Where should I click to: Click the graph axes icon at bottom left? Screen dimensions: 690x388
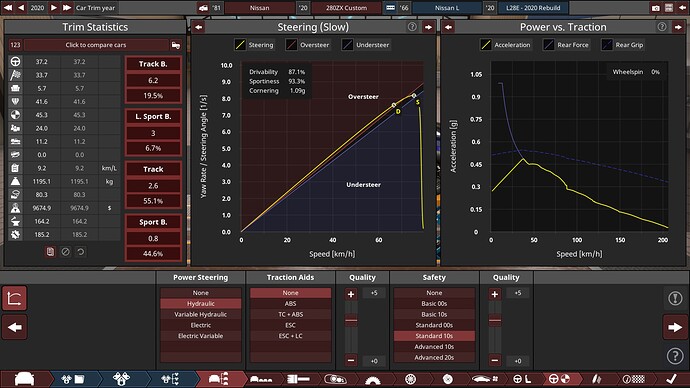pyautogui.click(x=15, y=299)
